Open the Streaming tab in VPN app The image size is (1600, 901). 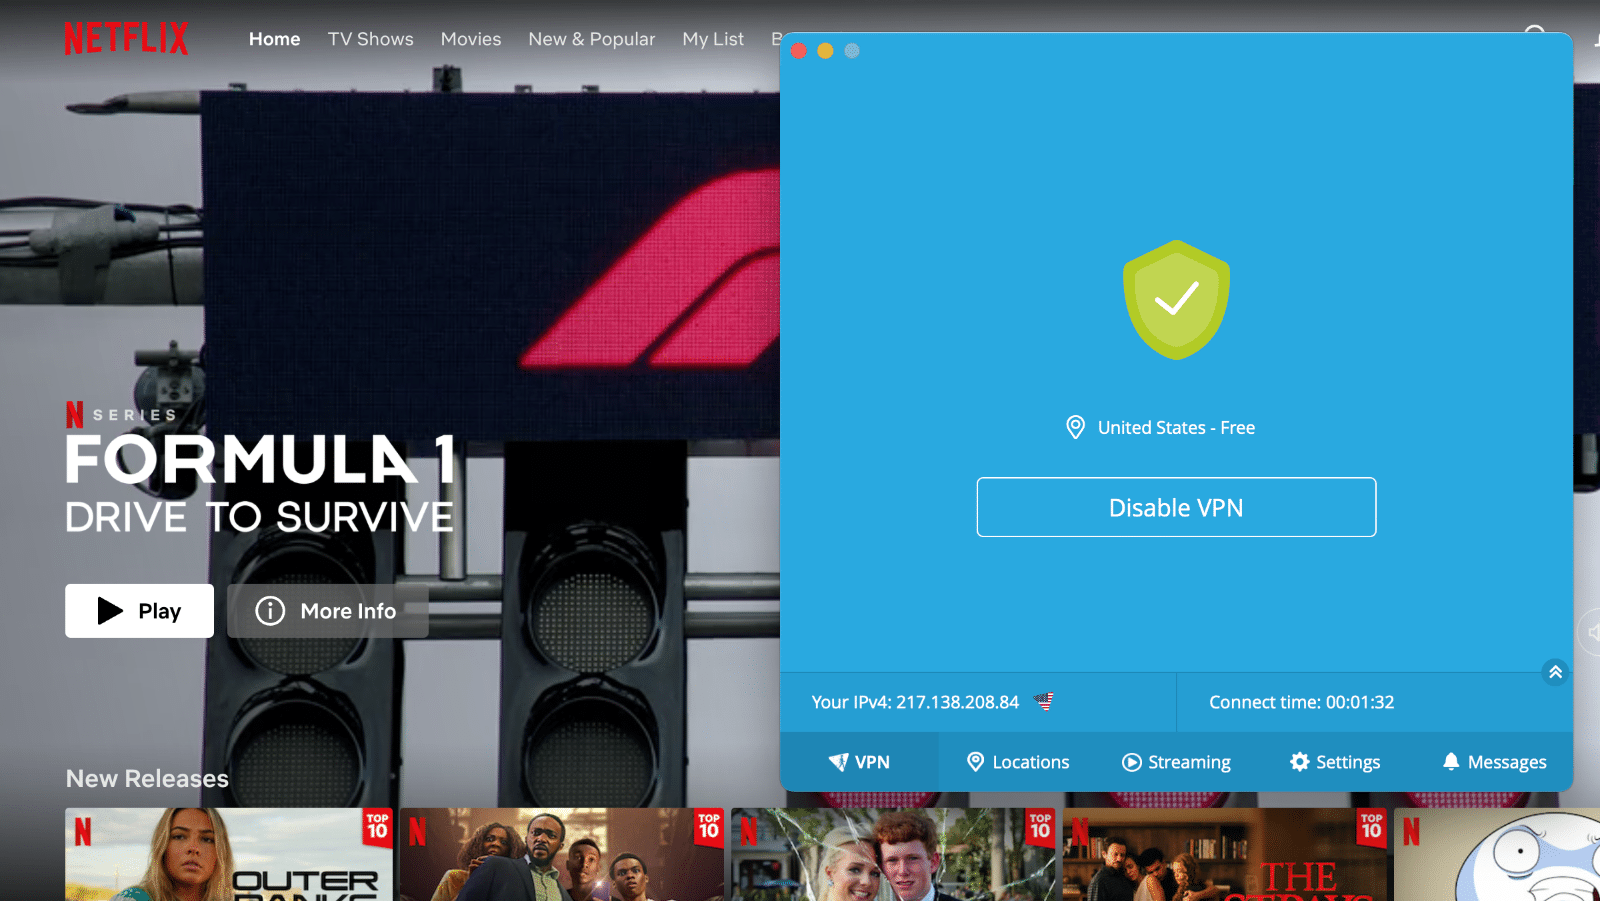click(x=1176, y=762)
